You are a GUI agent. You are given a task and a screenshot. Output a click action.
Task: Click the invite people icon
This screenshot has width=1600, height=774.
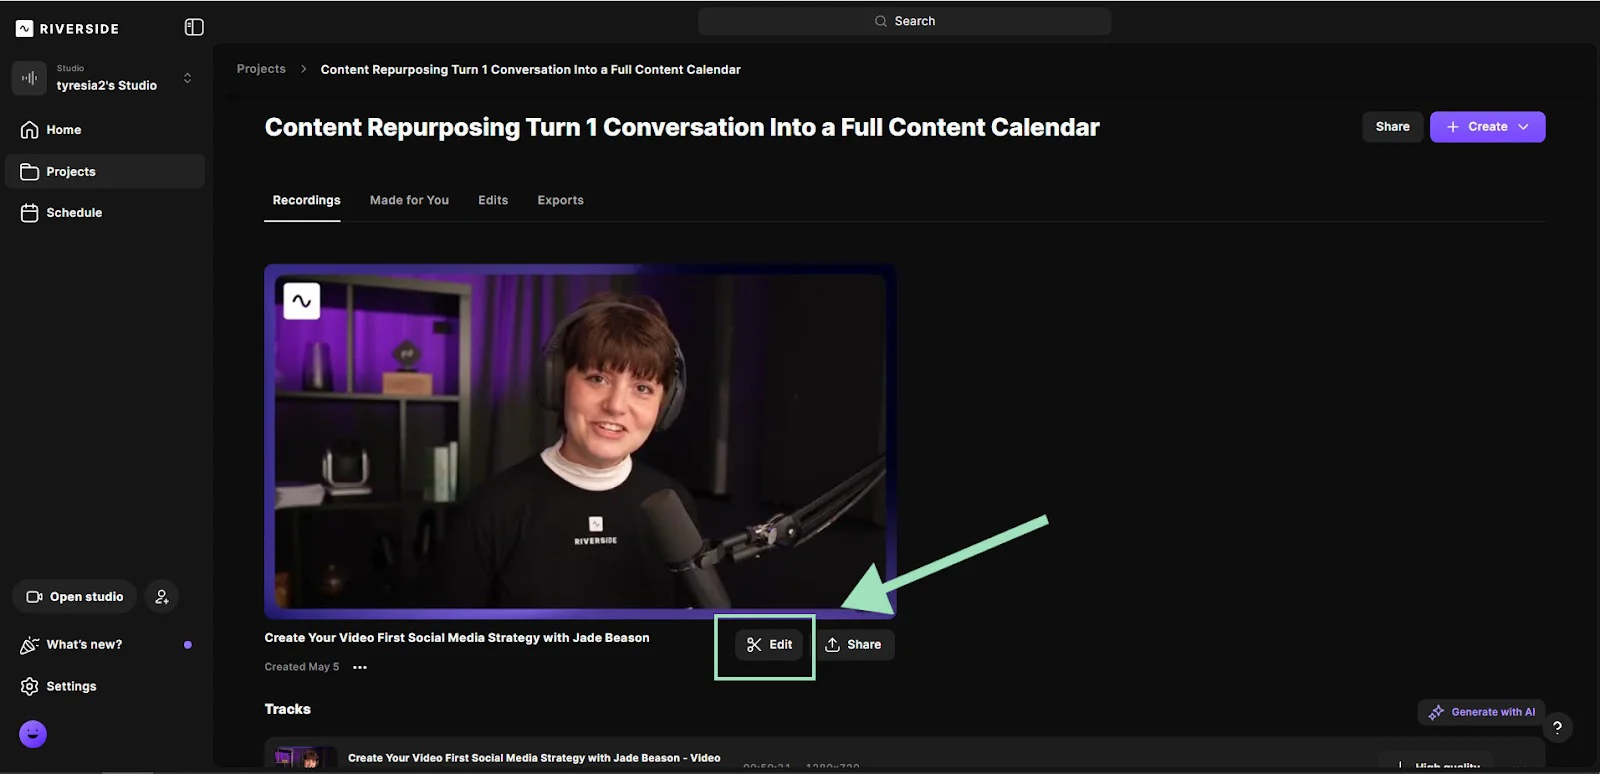point(162,597)
